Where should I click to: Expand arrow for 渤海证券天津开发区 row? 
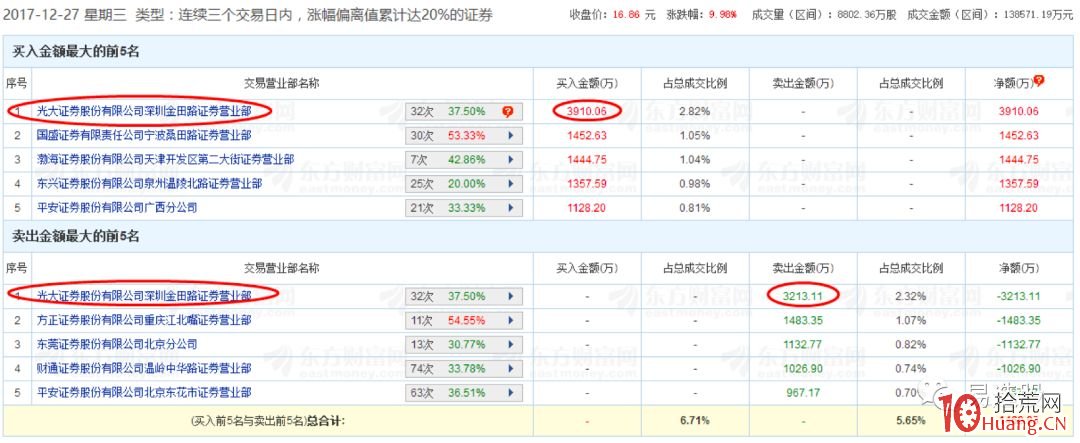pos(510,160)
